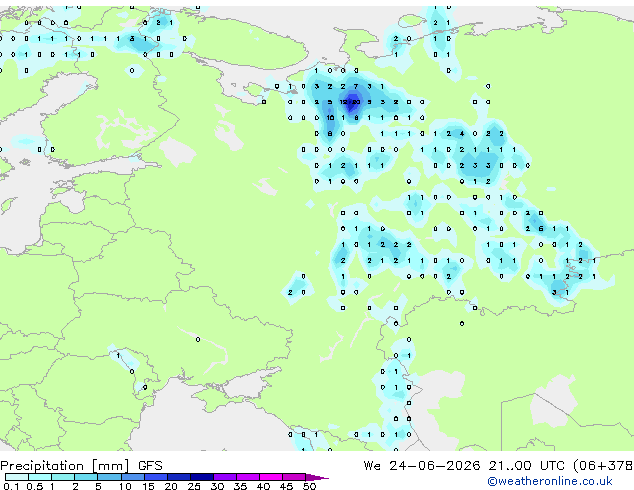634x490 pixels.
Task: Click the legend label '0.1'
Action: click(11, 486)
